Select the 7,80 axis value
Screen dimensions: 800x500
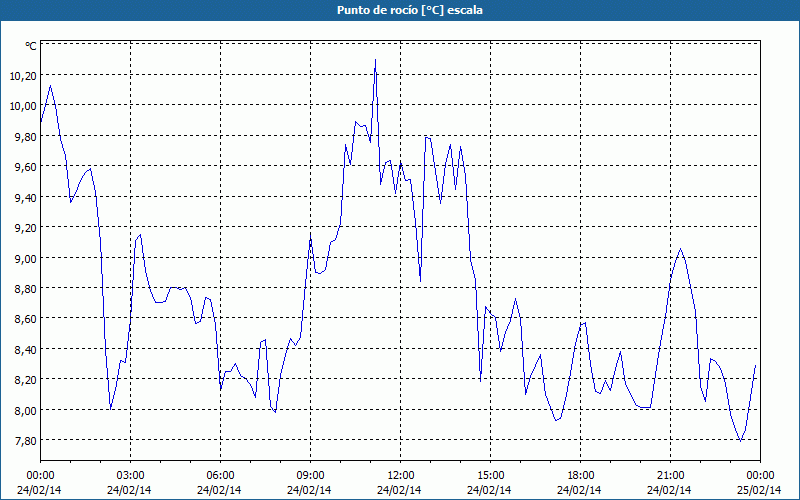click(x=26, y=440)
